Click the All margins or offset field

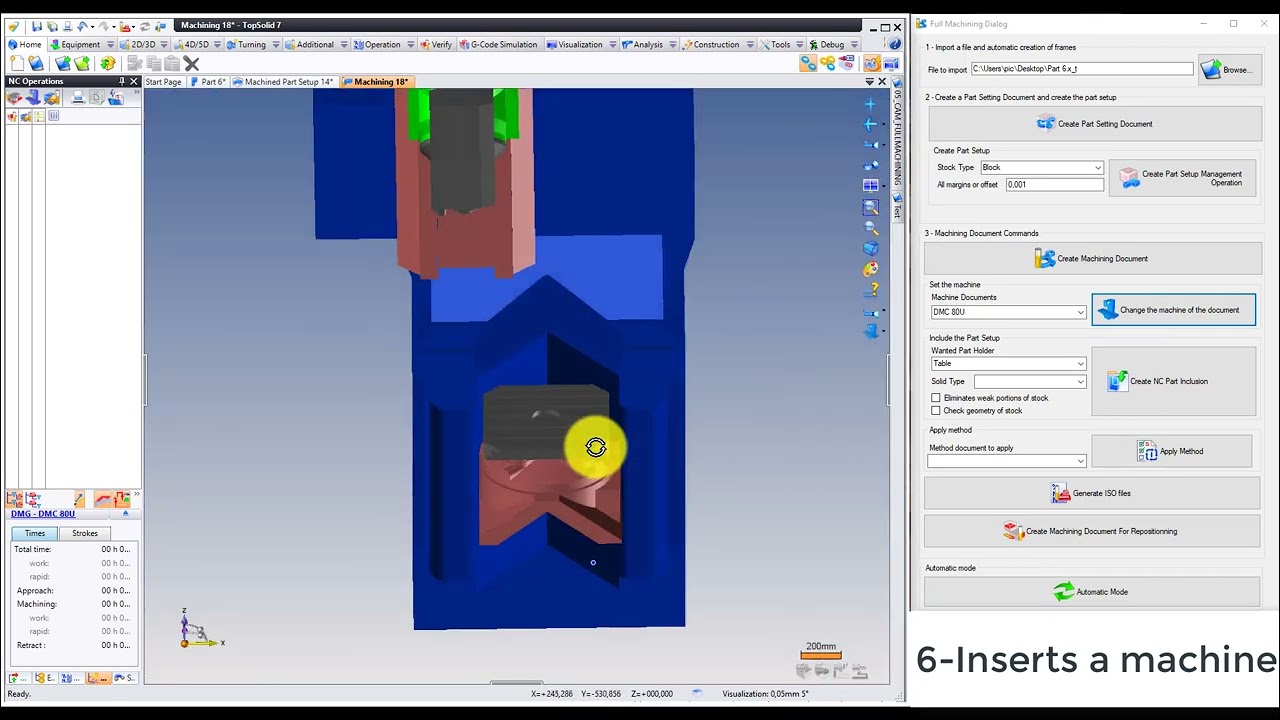click(x=1054, y=184)
